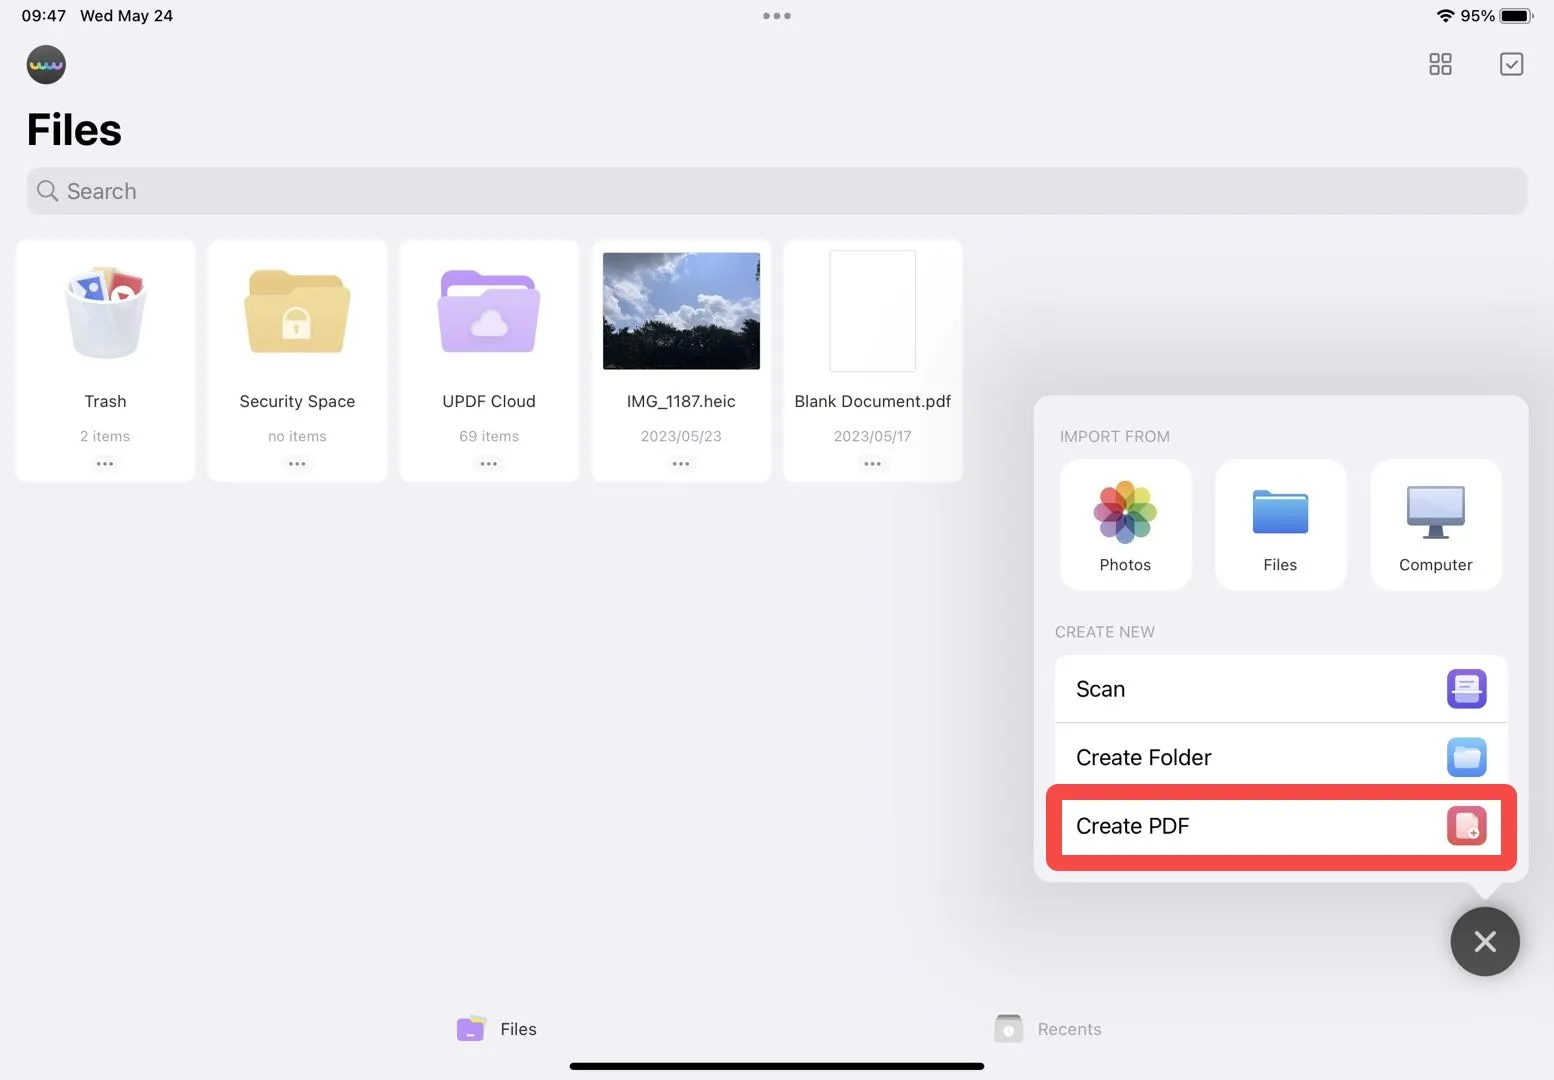Switch to the Recents tab
The height and width of the screenshot is (1080, 1554).
tap(1047, 1028)
